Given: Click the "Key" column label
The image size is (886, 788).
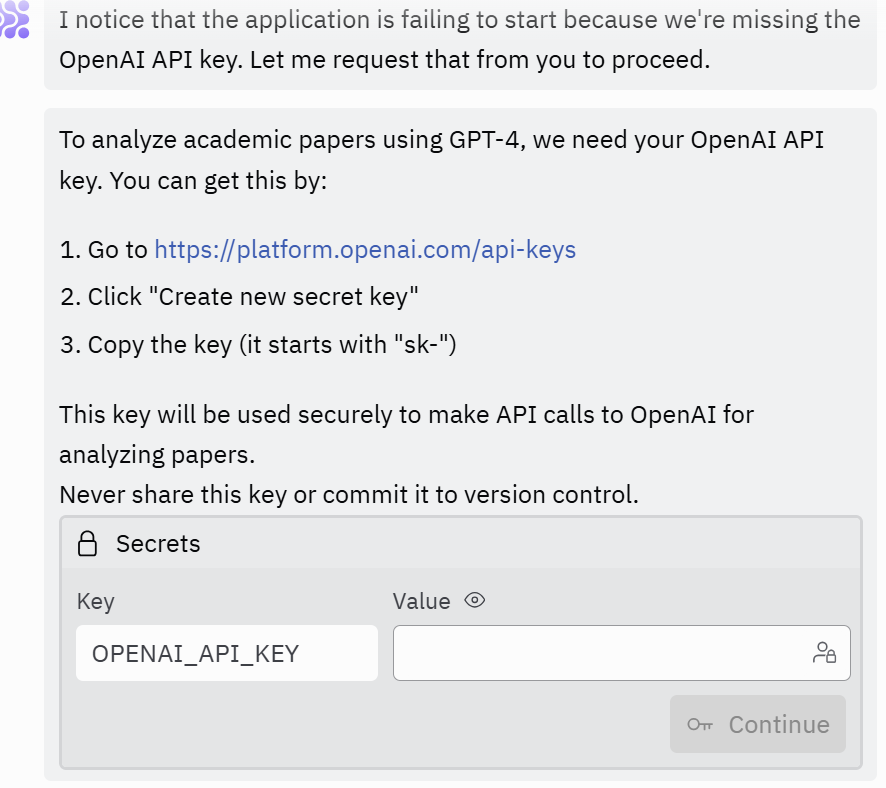Looking at the screenshot, I should click(x=96, y=601).
